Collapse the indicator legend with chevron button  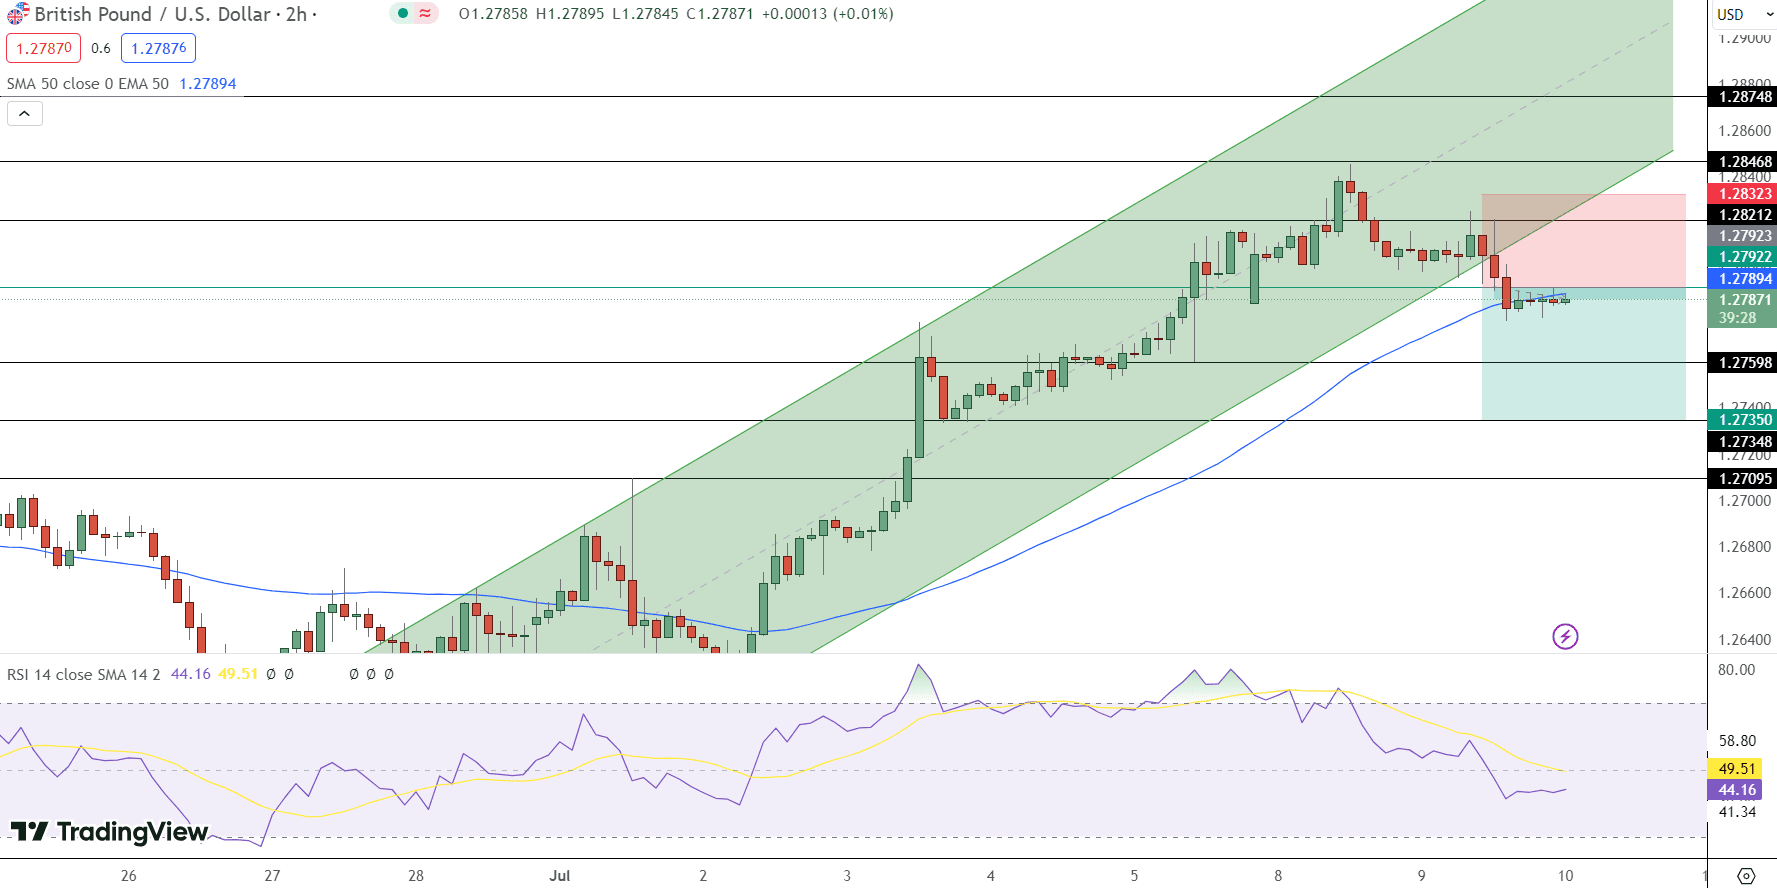(x=25, y=114)
